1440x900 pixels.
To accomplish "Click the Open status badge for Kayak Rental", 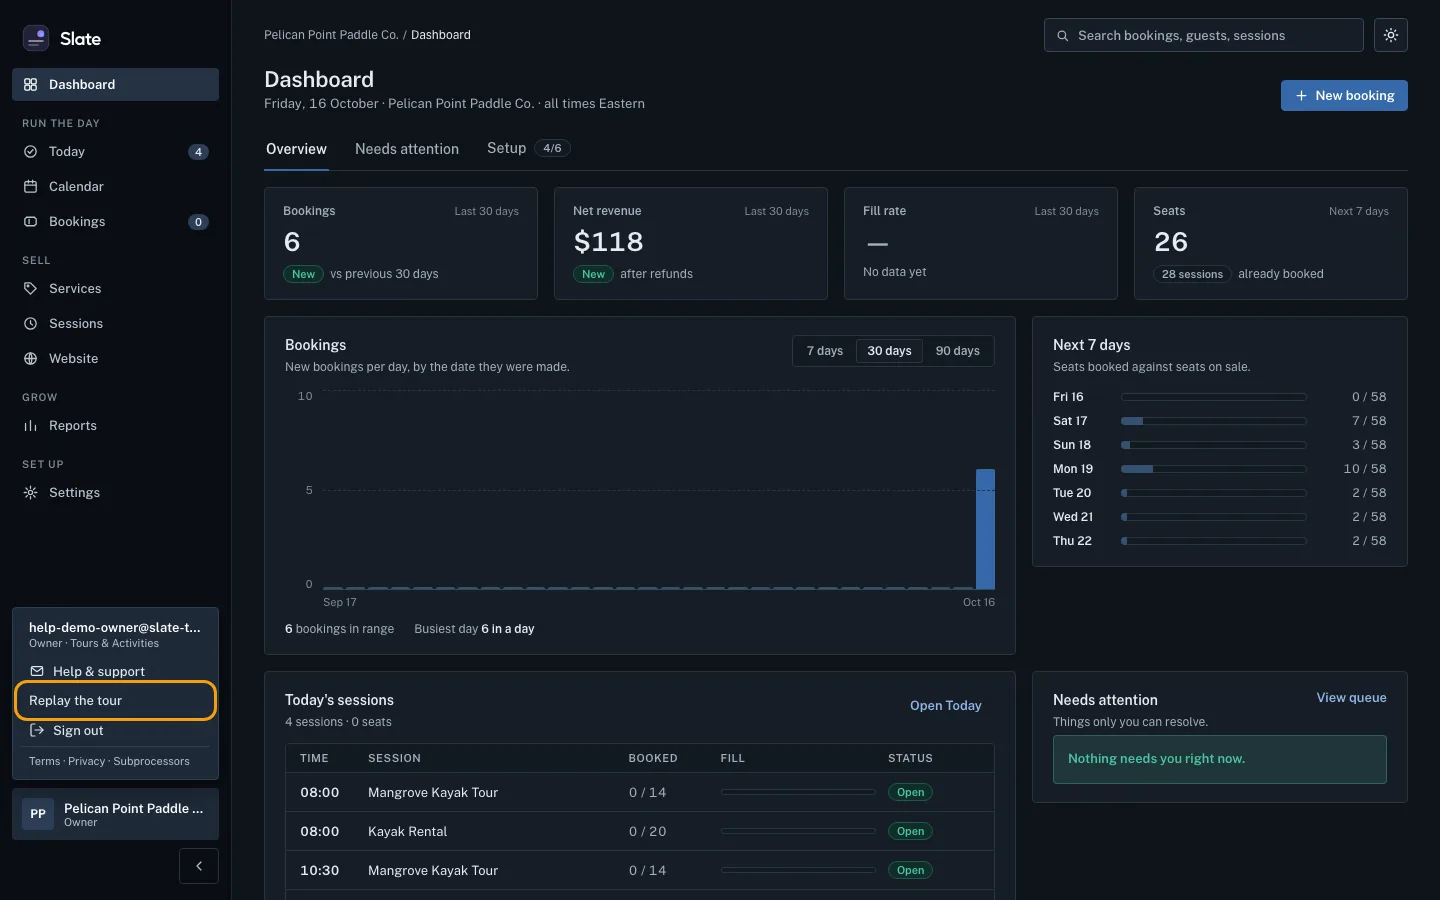I will 910,831.
